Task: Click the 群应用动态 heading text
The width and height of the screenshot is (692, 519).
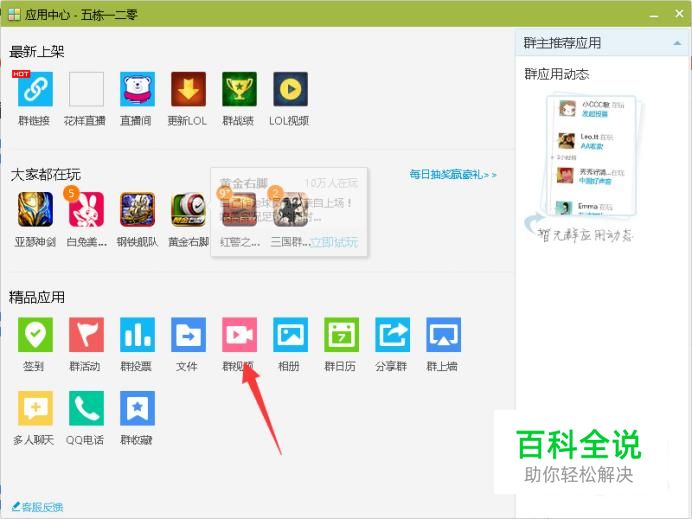Action: 557,74
